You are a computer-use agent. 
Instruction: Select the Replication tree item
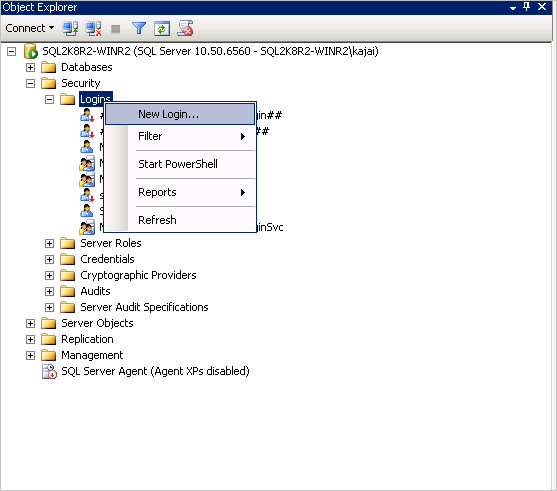tap(87, 339)
